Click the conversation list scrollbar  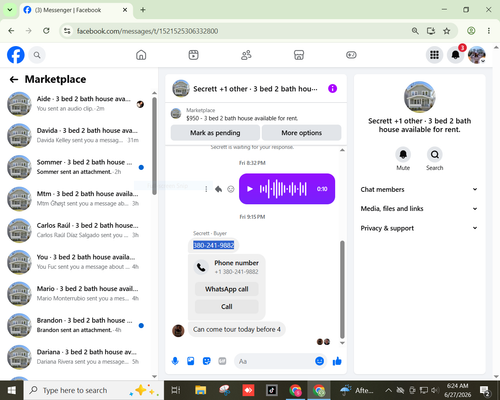tap(154, 146)
